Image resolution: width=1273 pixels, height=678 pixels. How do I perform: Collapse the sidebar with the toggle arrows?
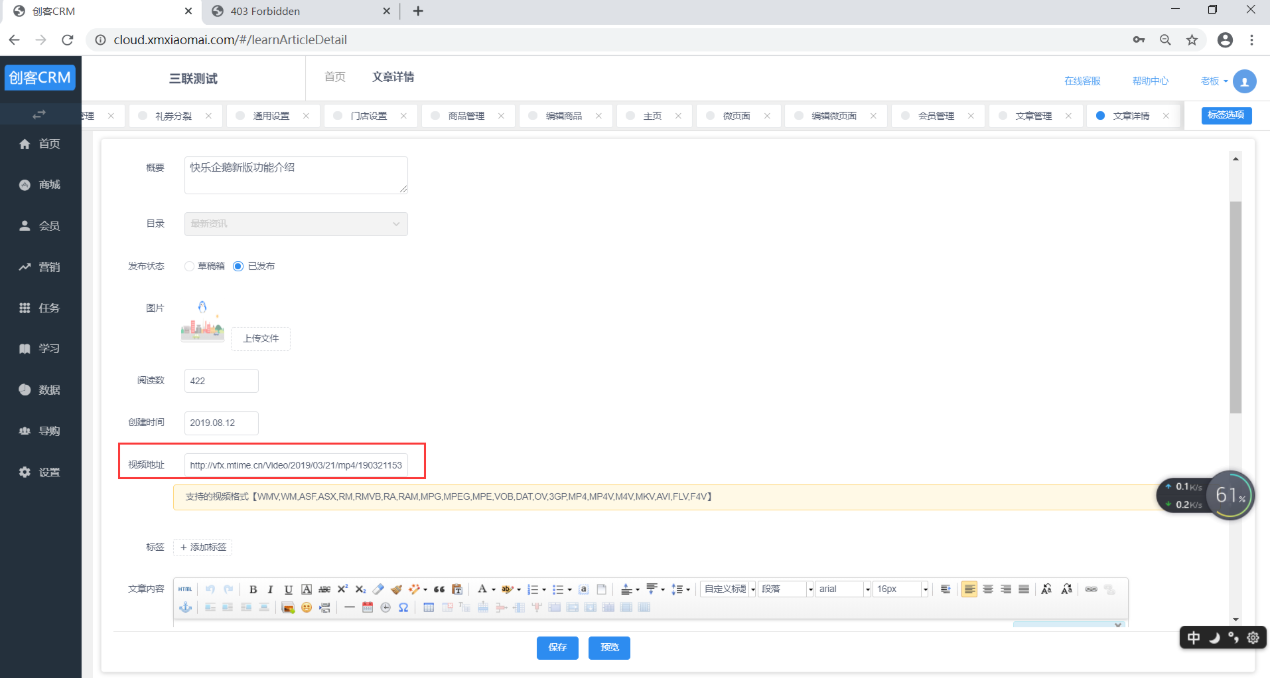click(x=40, y=115)
